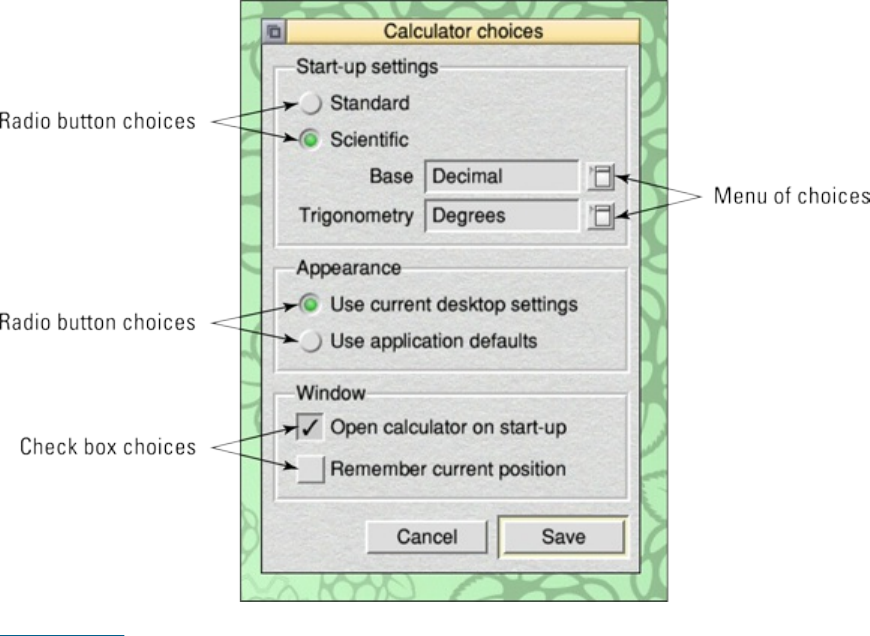Image resolution: width=870 pixels, height=636 pixels.
Task: Choose Use current desktop settings
Action: [x=312, y=303]
